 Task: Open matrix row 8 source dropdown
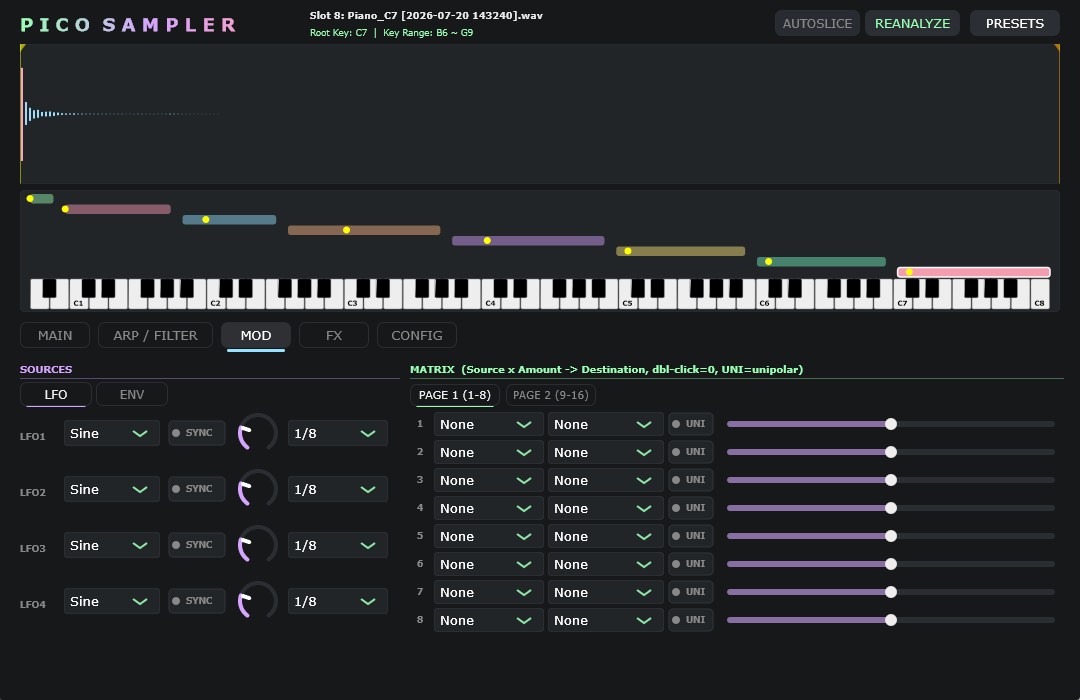pyautogui.click(x=488, y=620)
